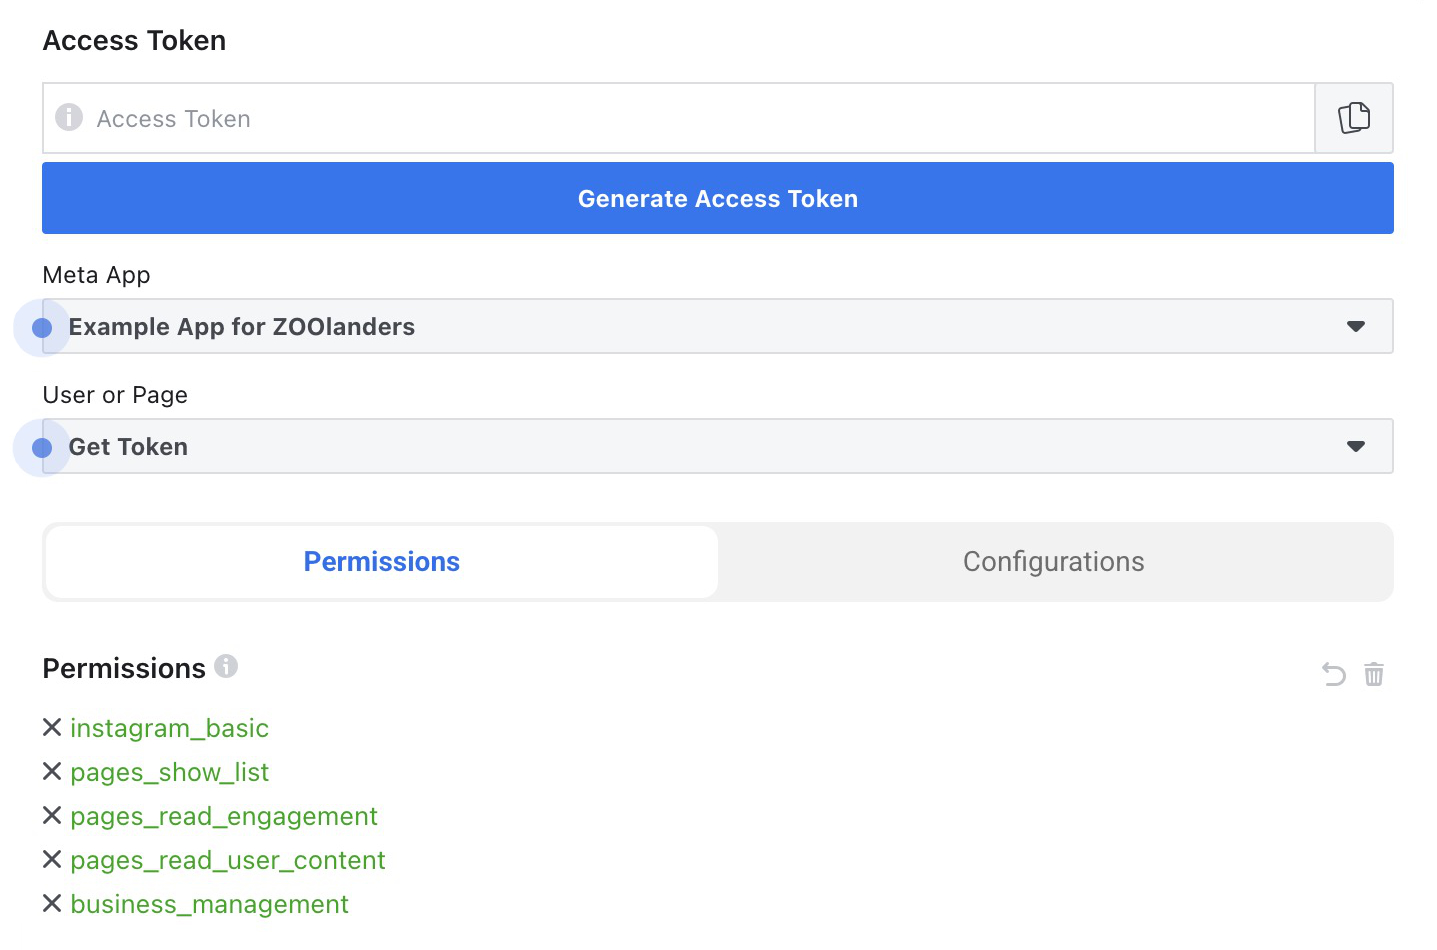This screenshot has width=1437, height=950.
Task: Click the blue dot next to Get Token
Action: point(42,448)
